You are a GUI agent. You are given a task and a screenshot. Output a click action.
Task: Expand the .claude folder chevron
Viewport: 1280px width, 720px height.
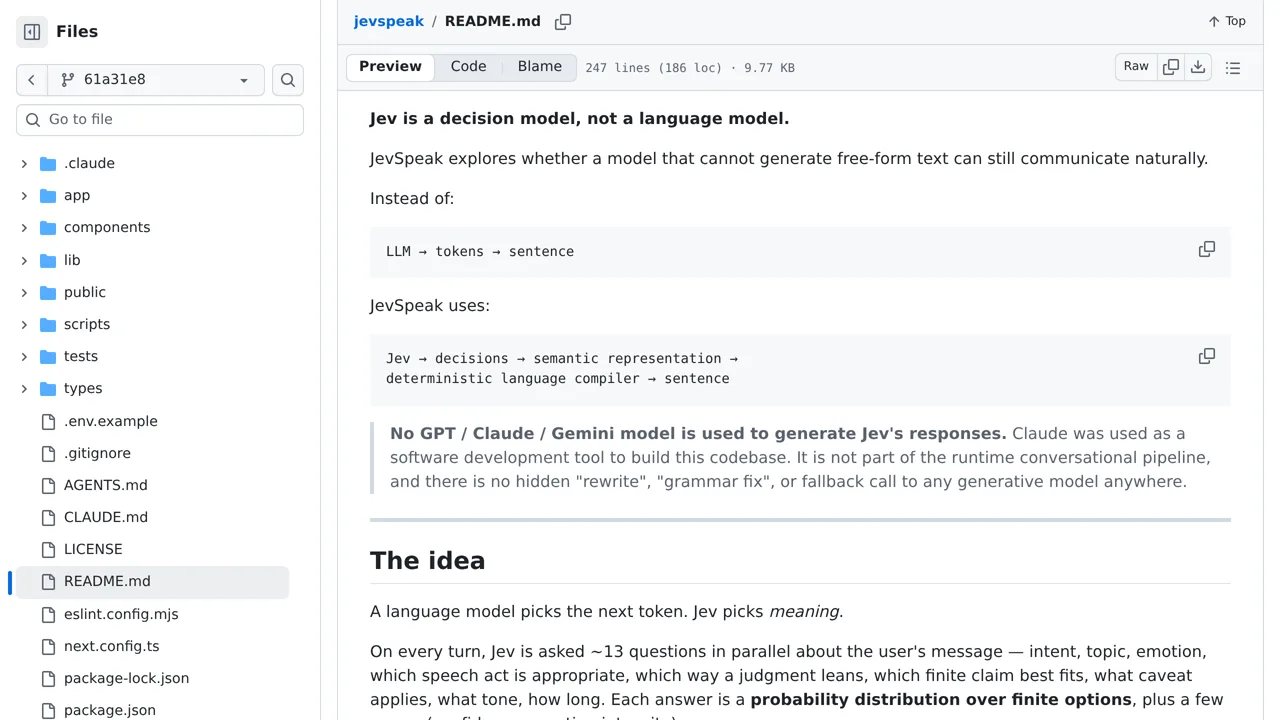(x=24, y=163)
